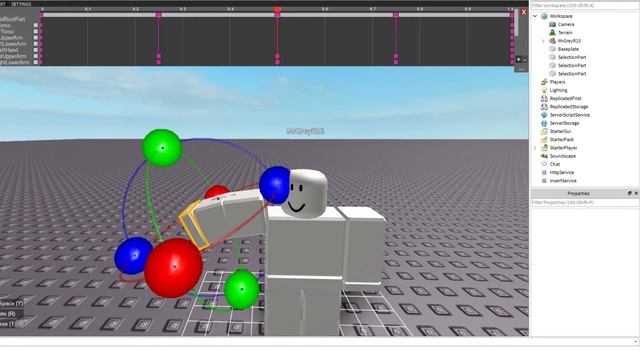
Task: Click the RightUpperArm keyframe at playhead
Action: 277,56
